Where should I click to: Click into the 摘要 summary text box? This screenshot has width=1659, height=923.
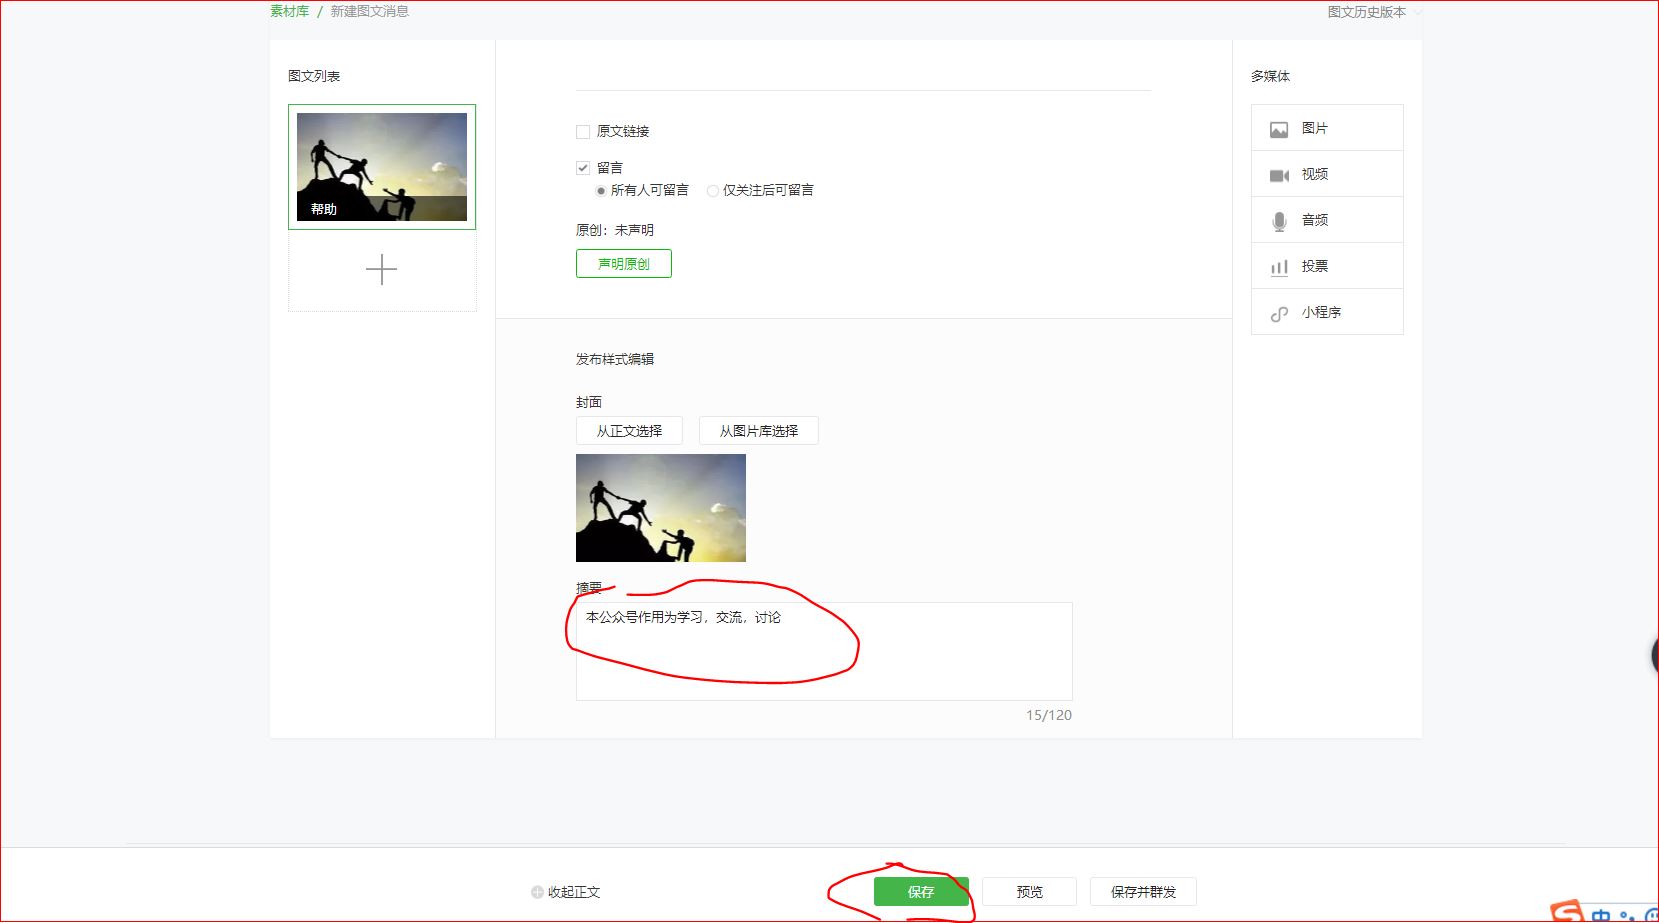[x=824, y=651]
